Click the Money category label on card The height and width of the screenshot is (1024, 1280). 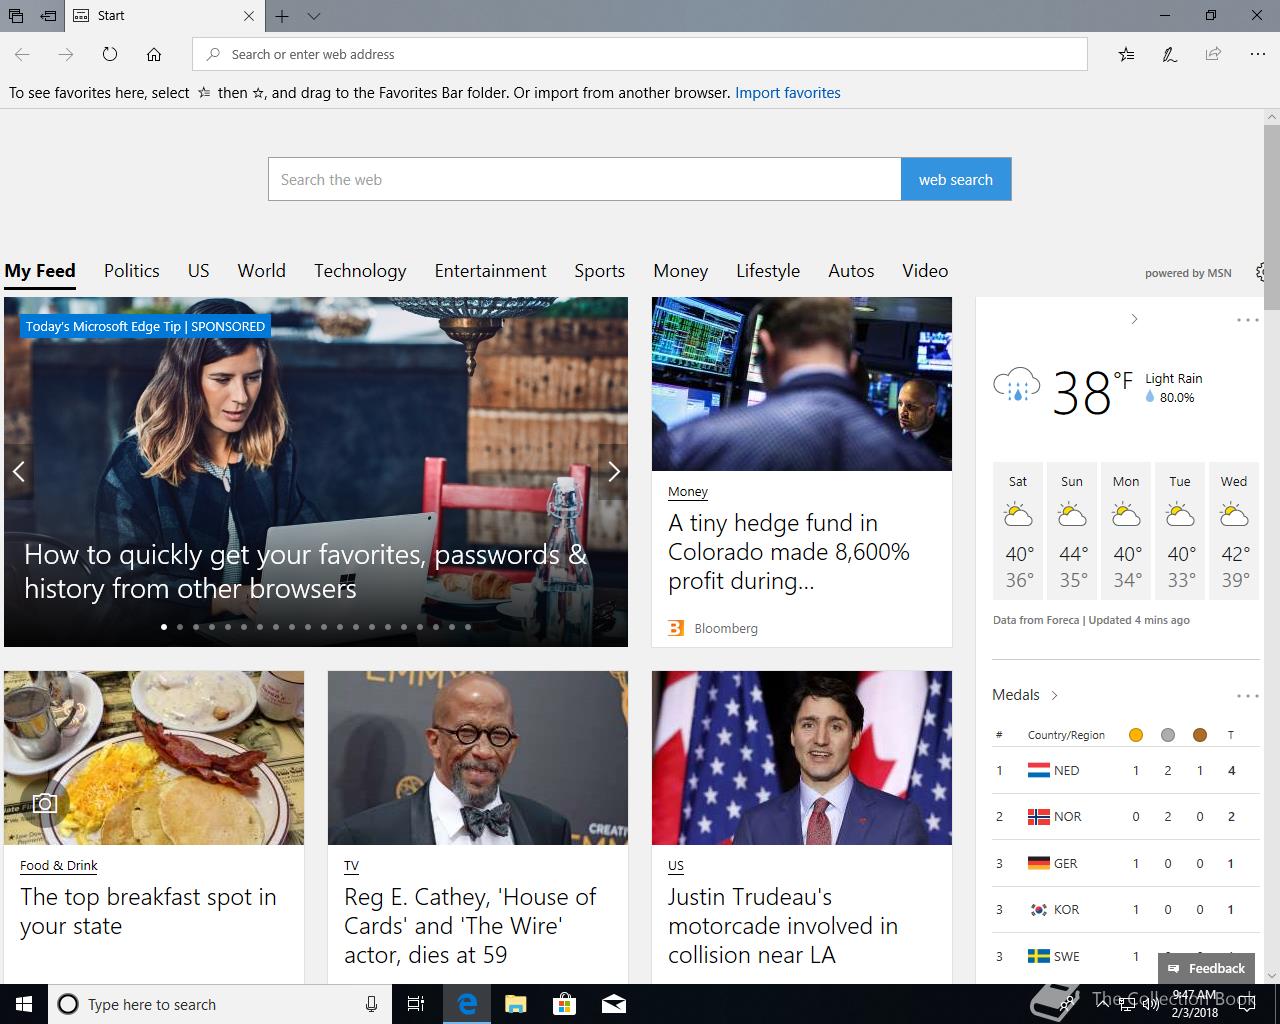[688, 492]
